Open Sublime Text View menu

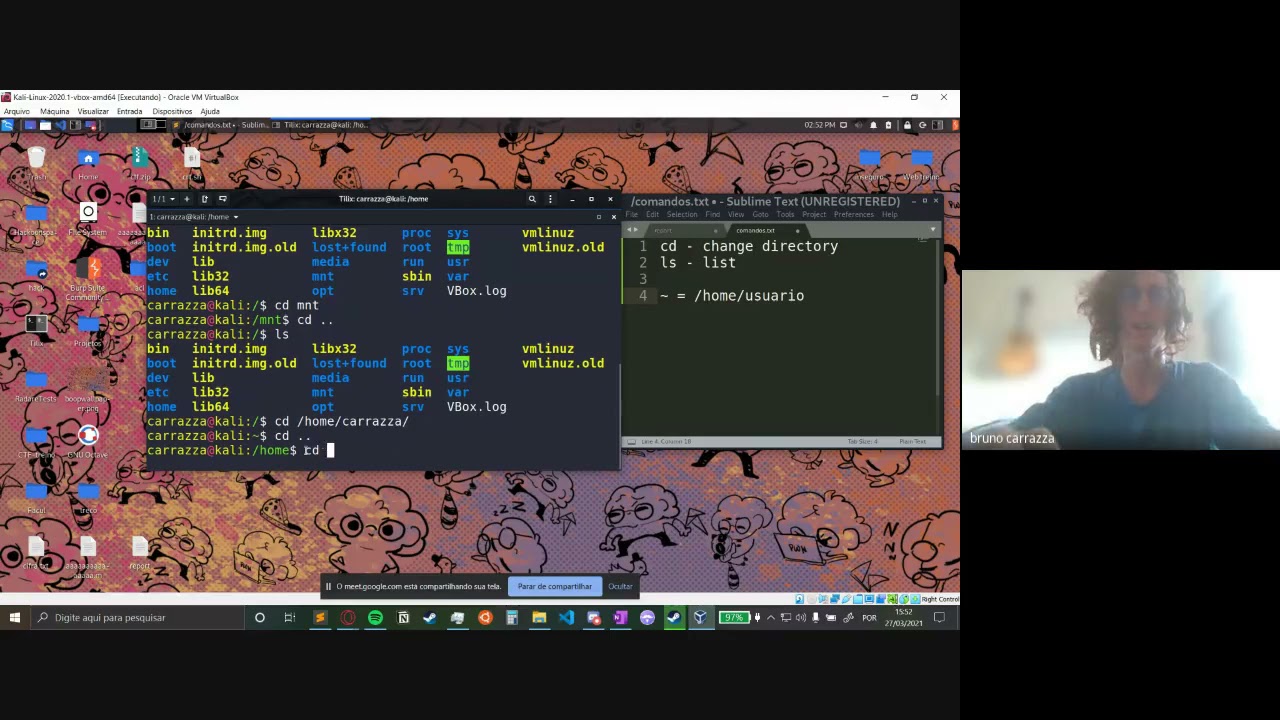pyautogui.click(x=736, y=214)
